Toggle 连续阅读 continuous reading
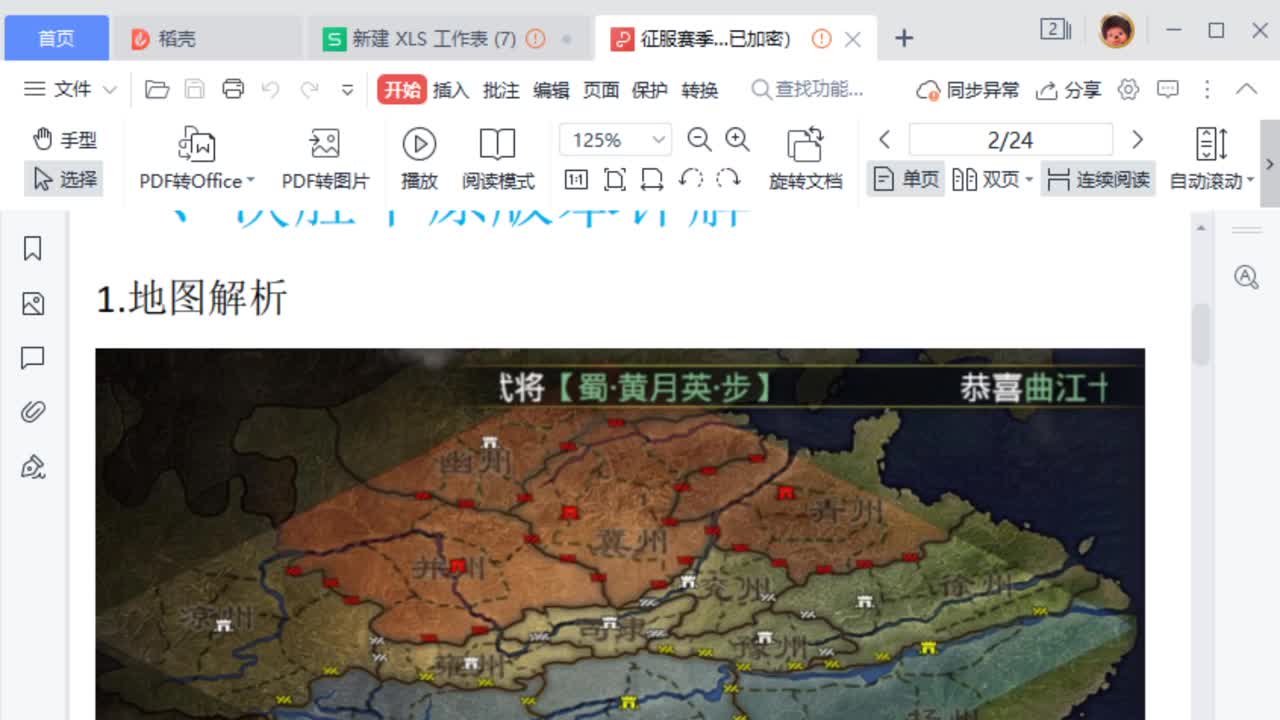The height and width of the screenshot is (720, 1280). coord(1098,179)
